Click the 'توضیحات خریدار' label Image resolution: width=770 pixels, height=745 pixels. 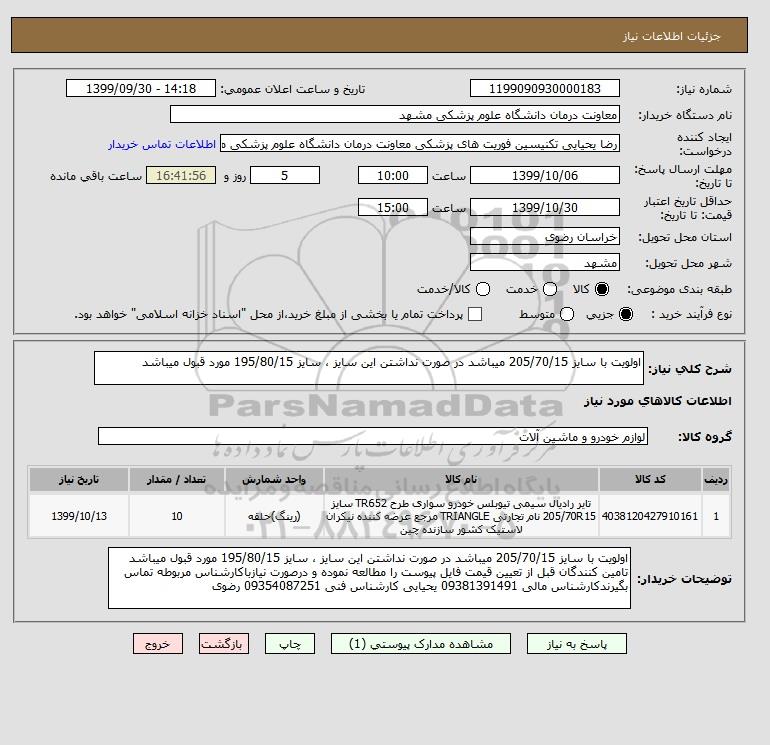(685, 579)
